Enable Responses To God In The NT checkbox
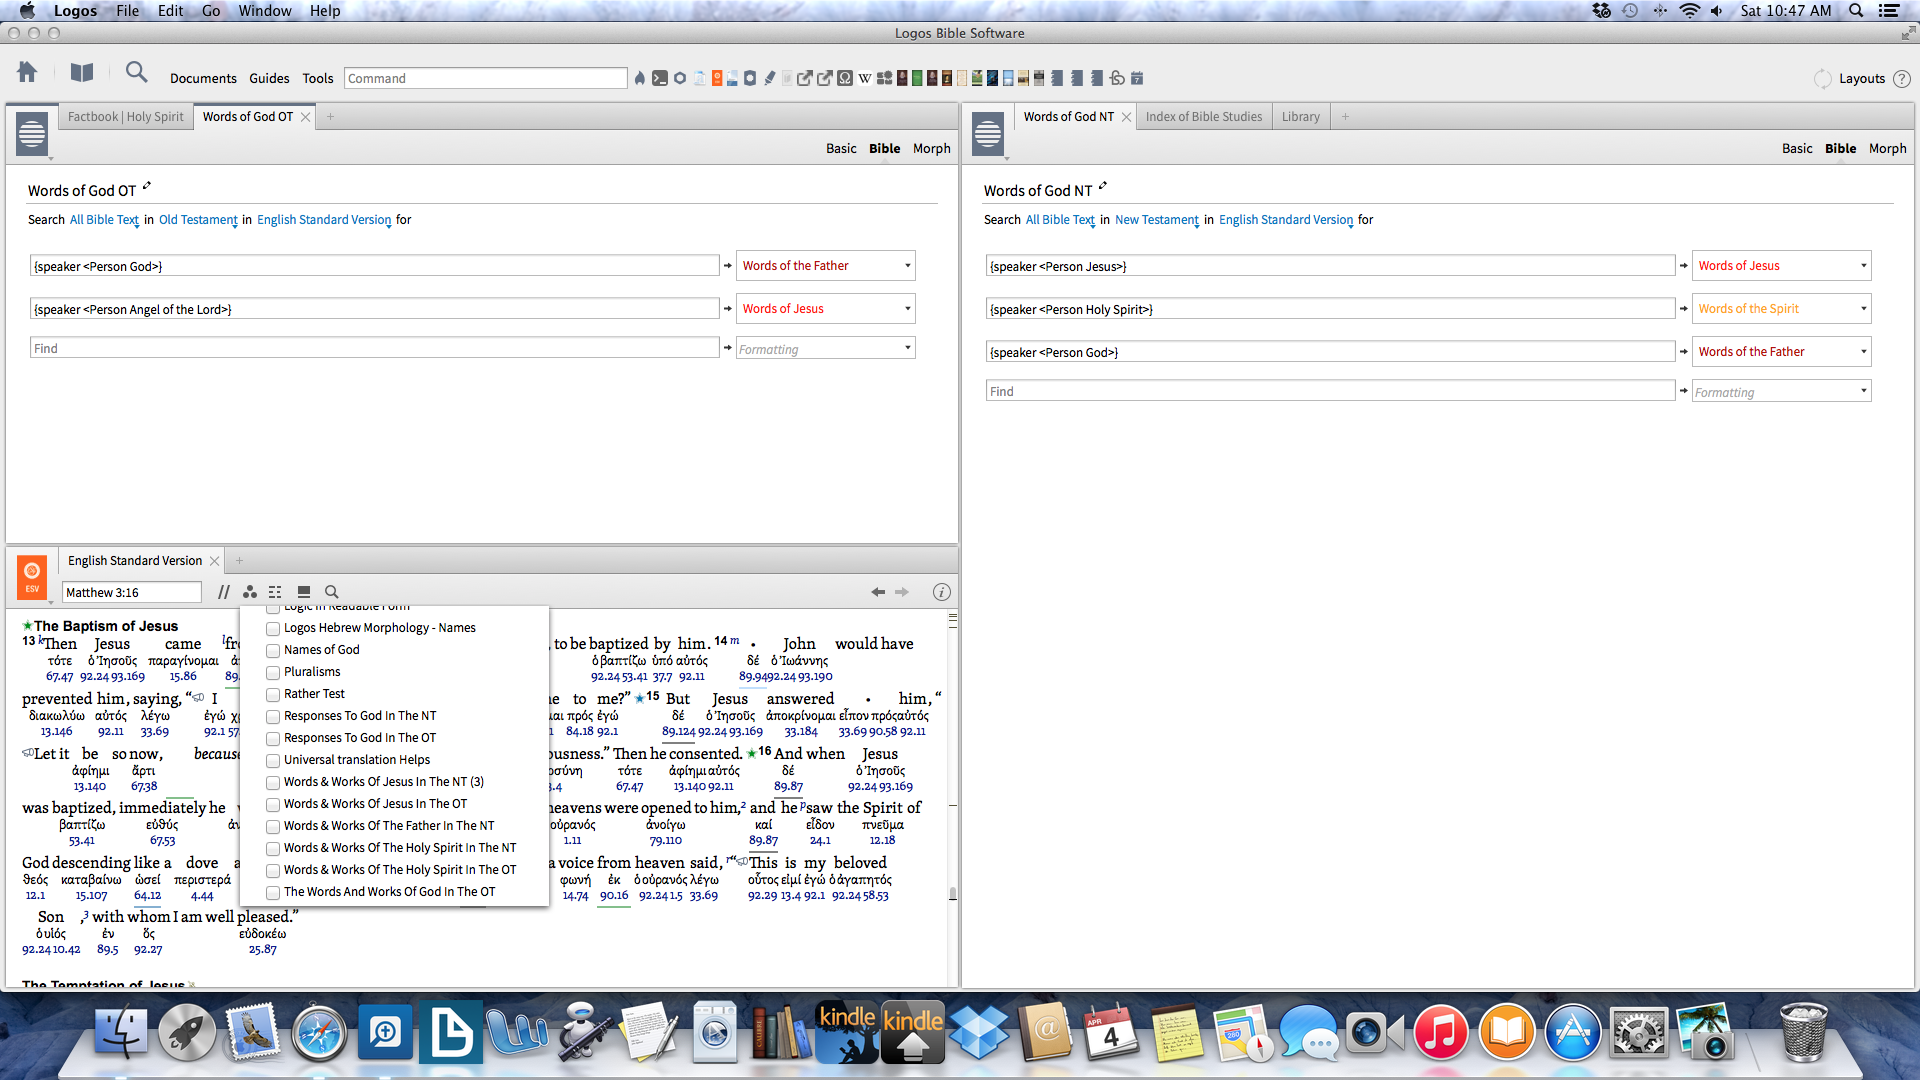Viewport: 1920px width, 1080px height. pos(273,717)
